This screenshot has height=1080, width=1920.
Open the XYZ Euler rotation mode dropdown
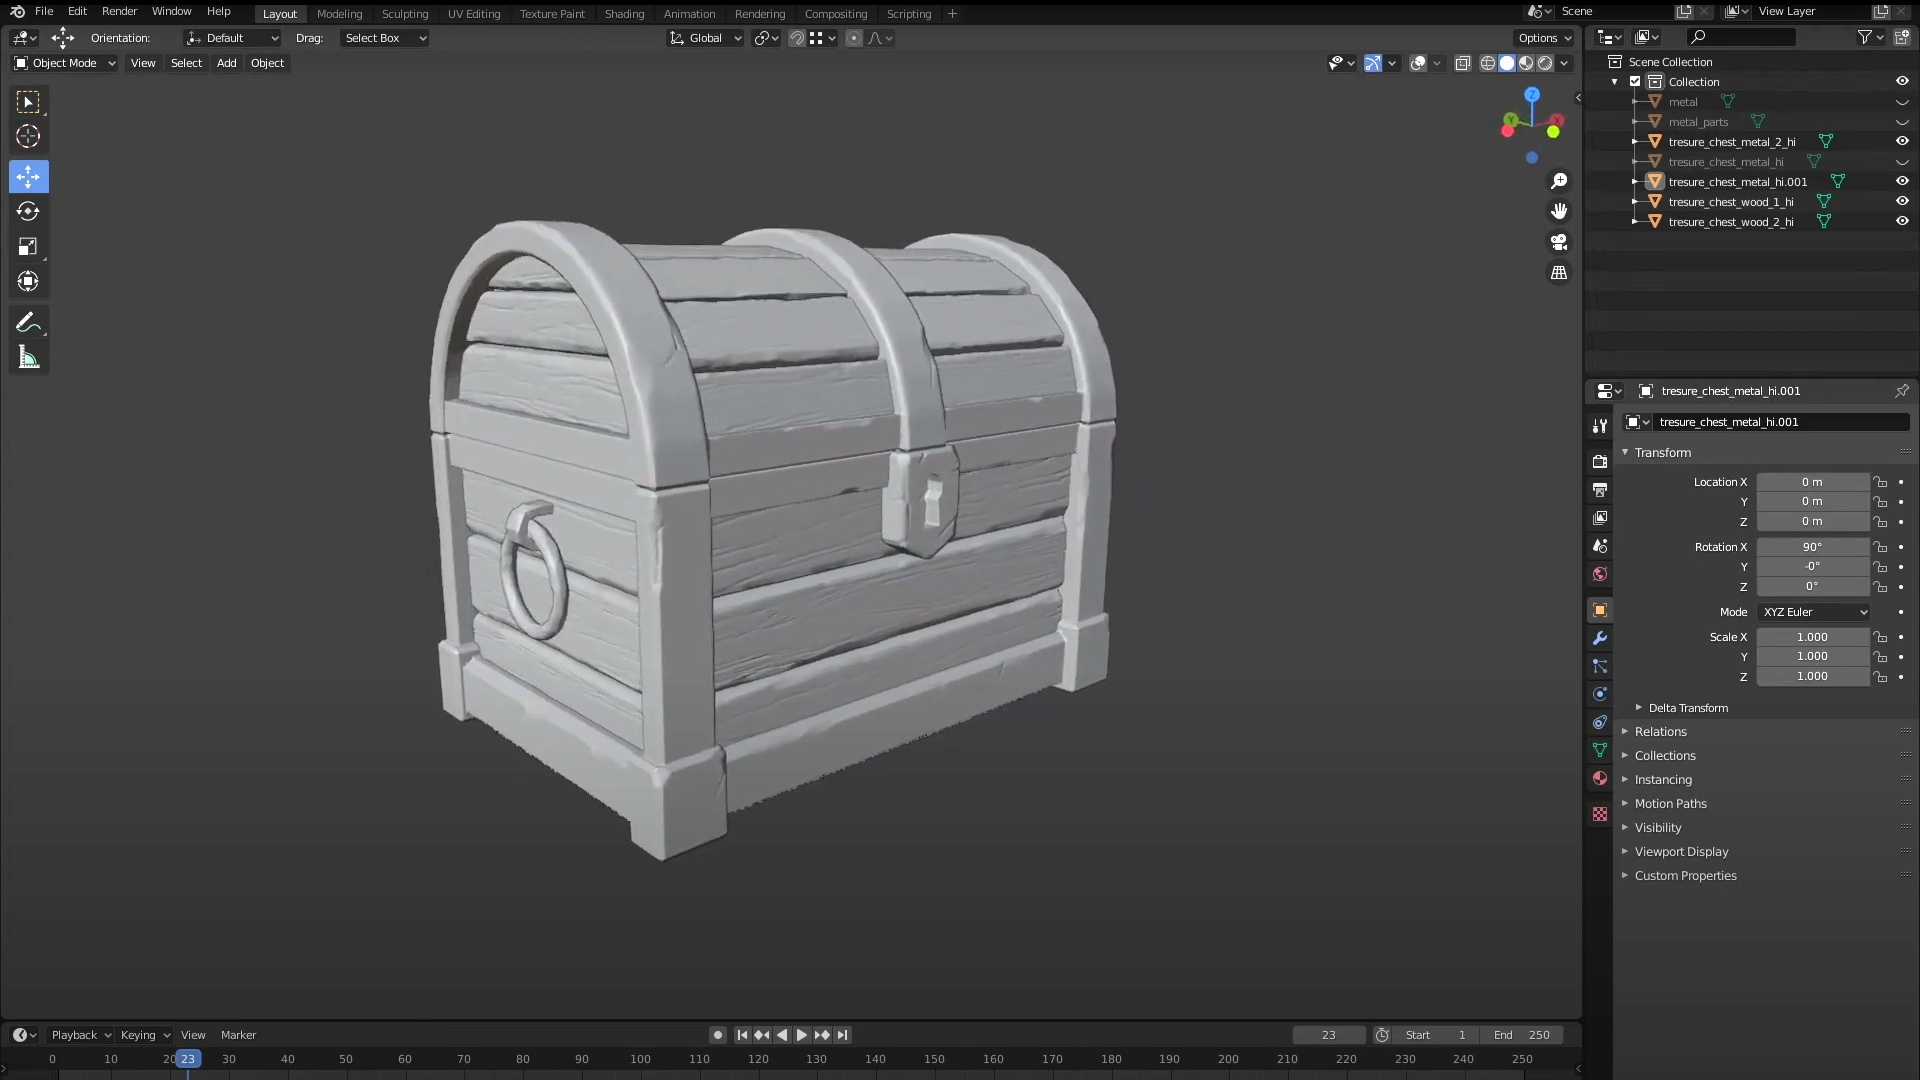click(x=1814, y=612)
